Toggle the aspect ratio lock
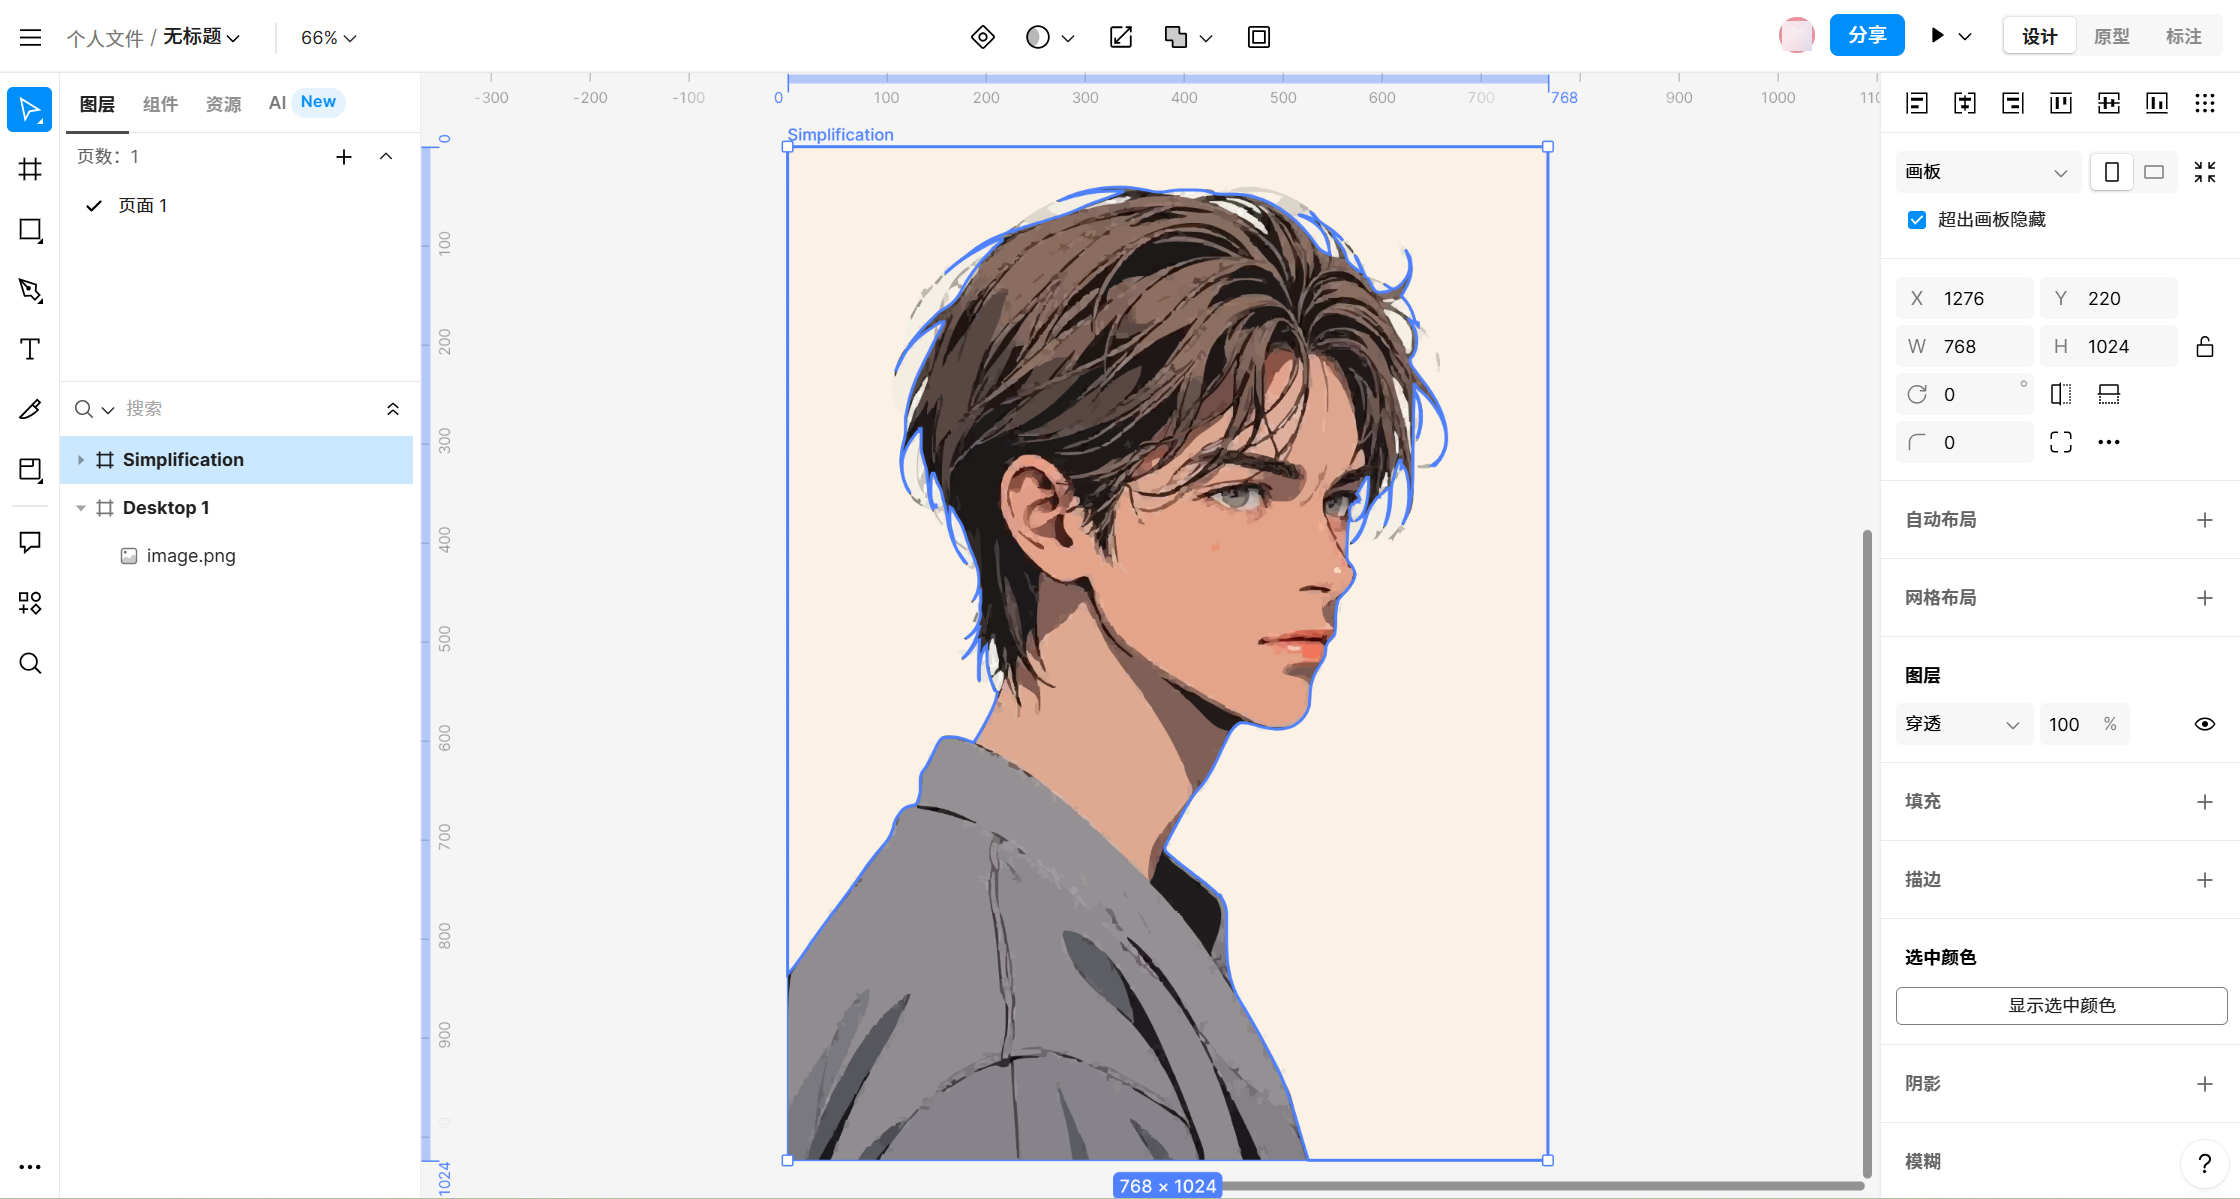The height and width of the screenshot is (1199, 2240). pos(2205,346)
